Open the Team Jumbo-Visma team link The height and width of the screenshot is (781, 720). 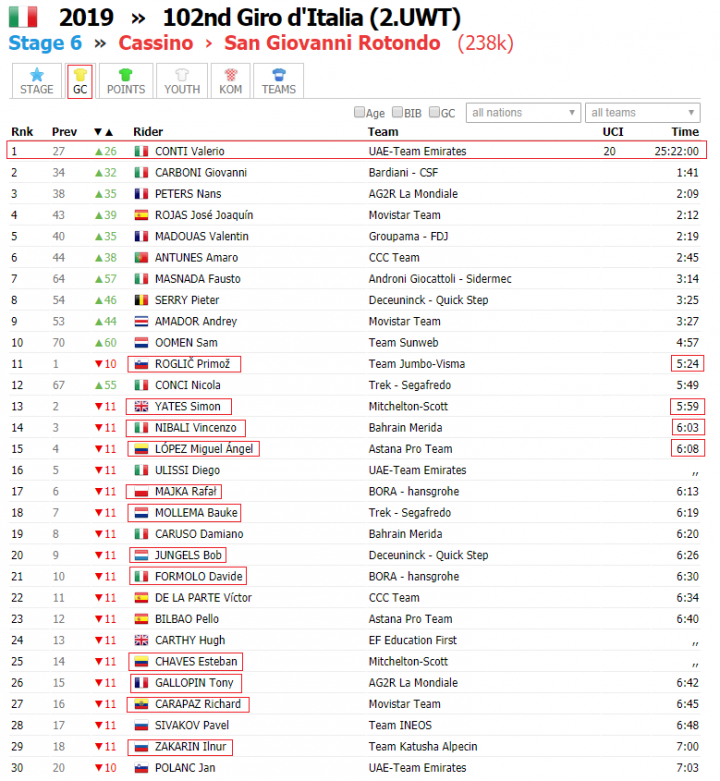(x=417, y=364)
